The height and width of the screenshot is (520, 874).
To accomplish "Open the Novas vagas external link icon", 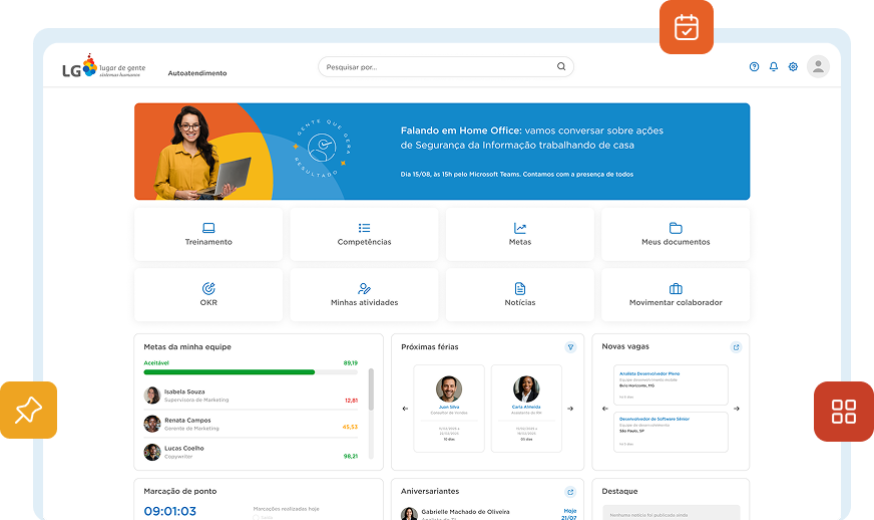I will coord(736,347).
